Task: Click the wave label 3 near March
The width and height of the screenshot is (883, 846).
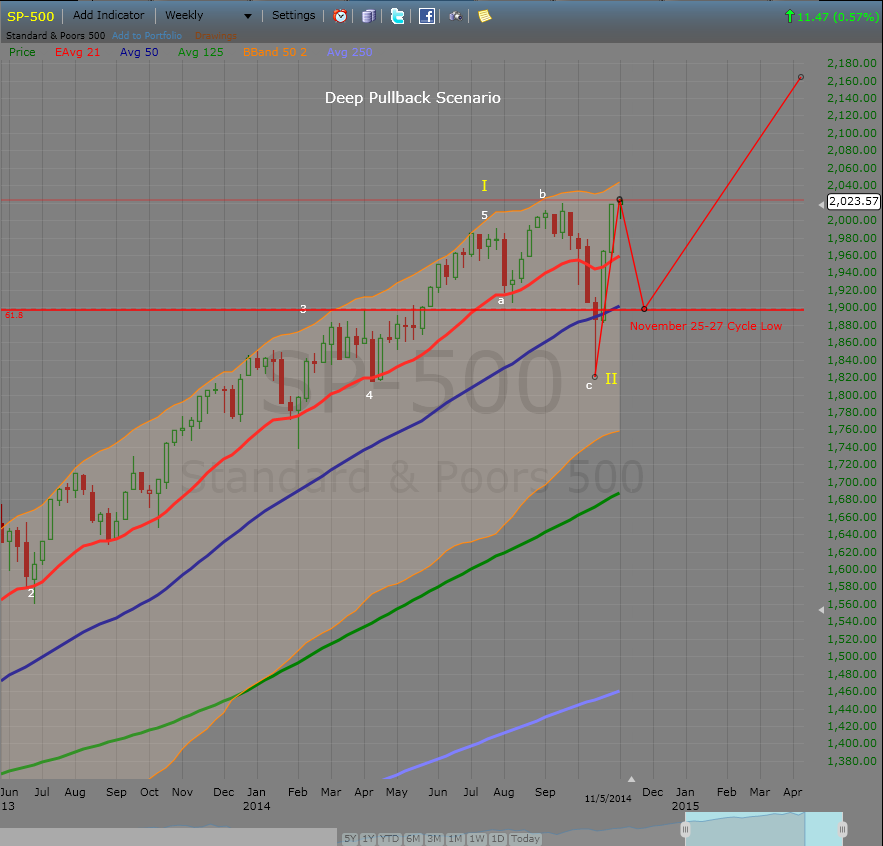Action: 303,308
